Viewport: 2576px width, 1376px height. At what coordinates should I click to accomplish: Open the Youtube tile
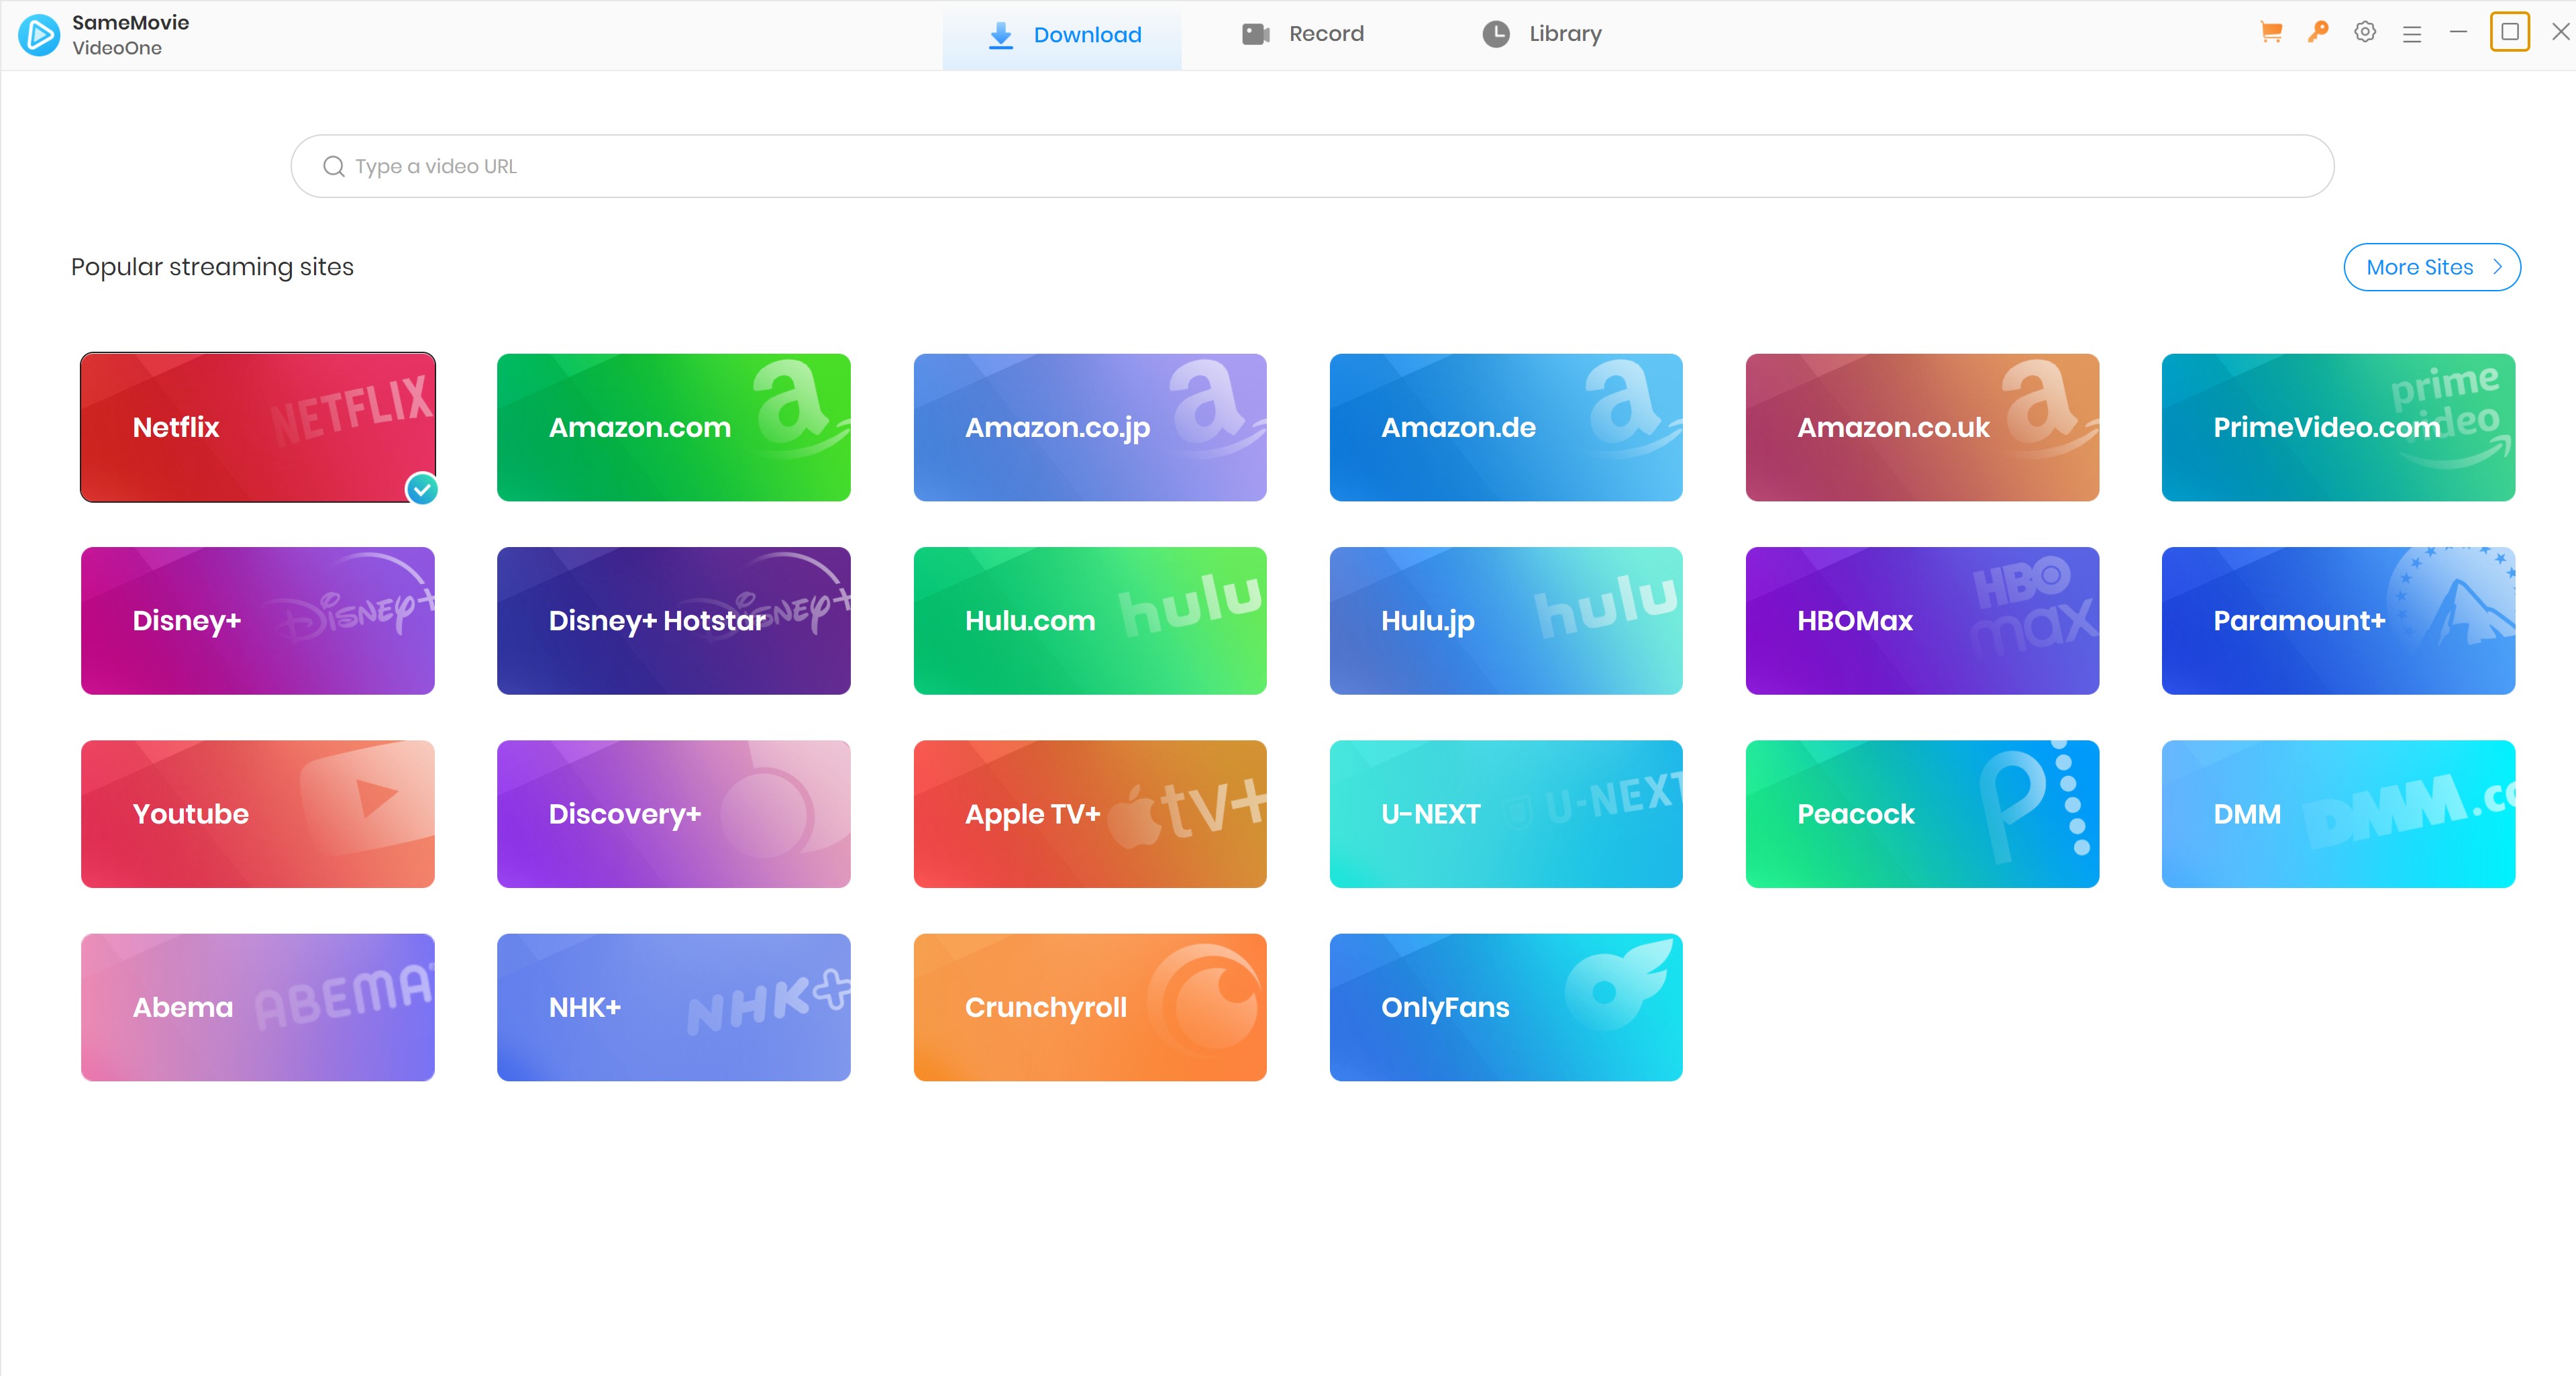[x=258, y=814]
